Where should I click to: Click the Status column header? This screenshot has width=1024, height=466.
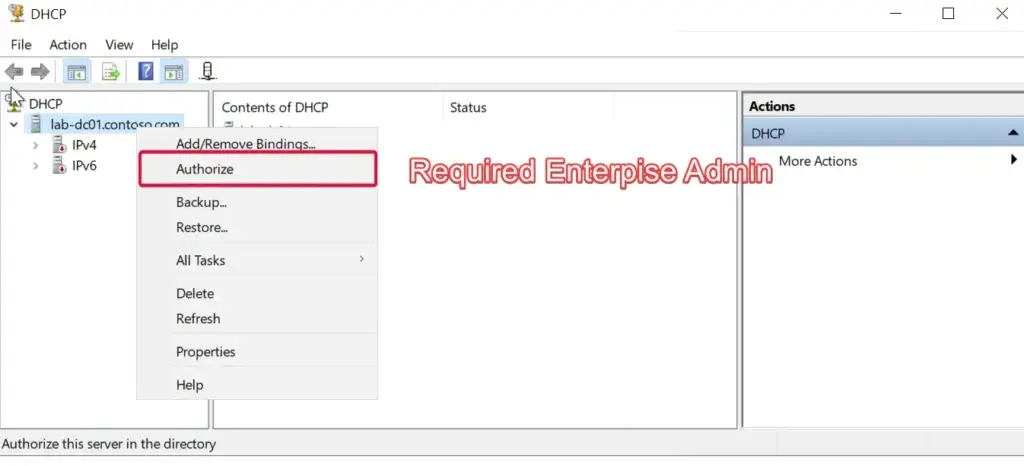pyautogui.click(x=468, y=107)
